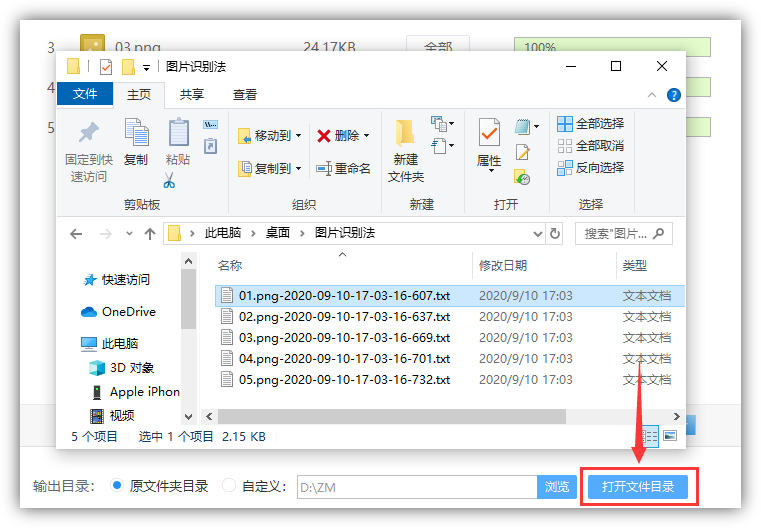761x528 pixels.
Task: Switch to large icons view in status bar
Action: click(x=670, y=436)
